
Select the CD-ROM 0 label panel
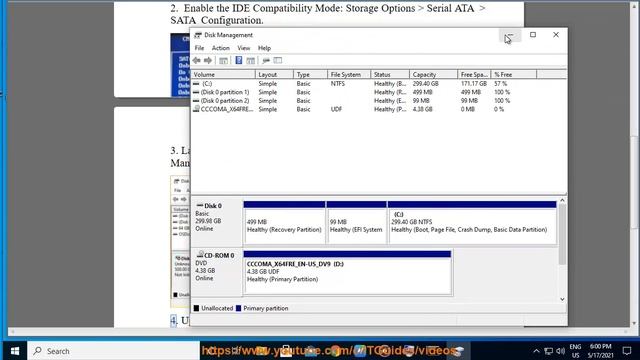tap(217, 272)
